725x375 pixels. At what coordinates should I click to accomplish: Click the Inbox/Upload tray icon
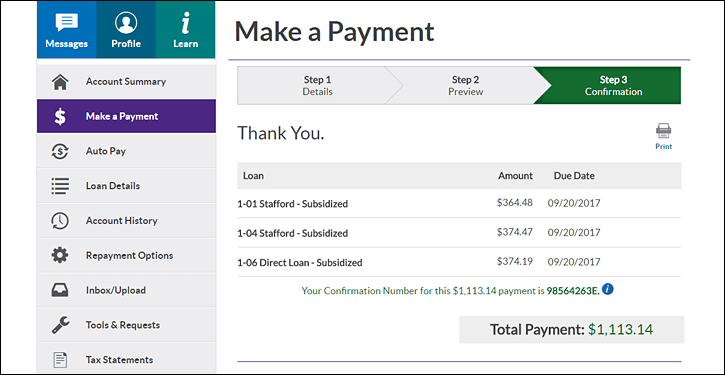[60, 290]
